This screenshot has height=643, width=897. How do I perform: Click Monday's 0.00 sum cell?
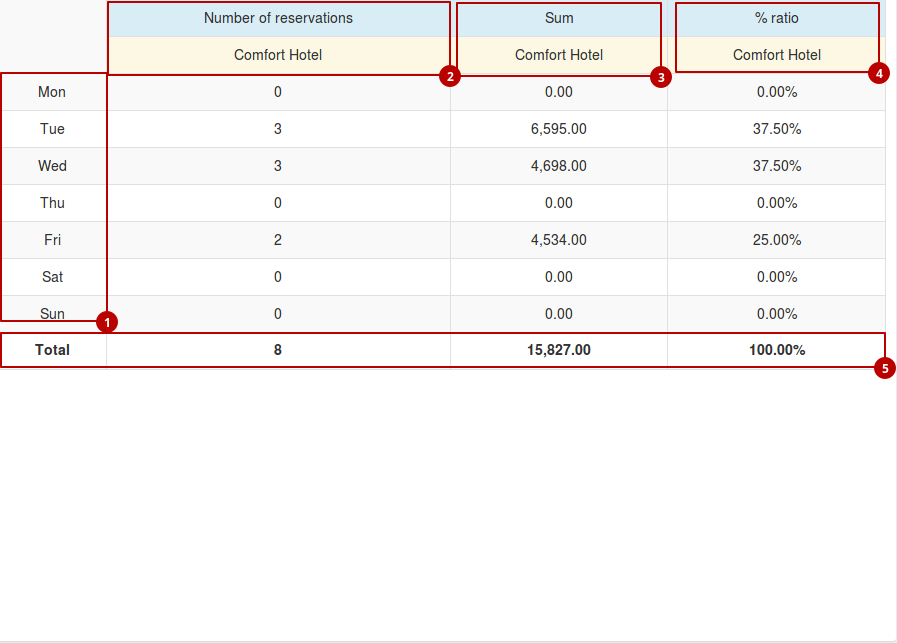click(x=559, y=92)
